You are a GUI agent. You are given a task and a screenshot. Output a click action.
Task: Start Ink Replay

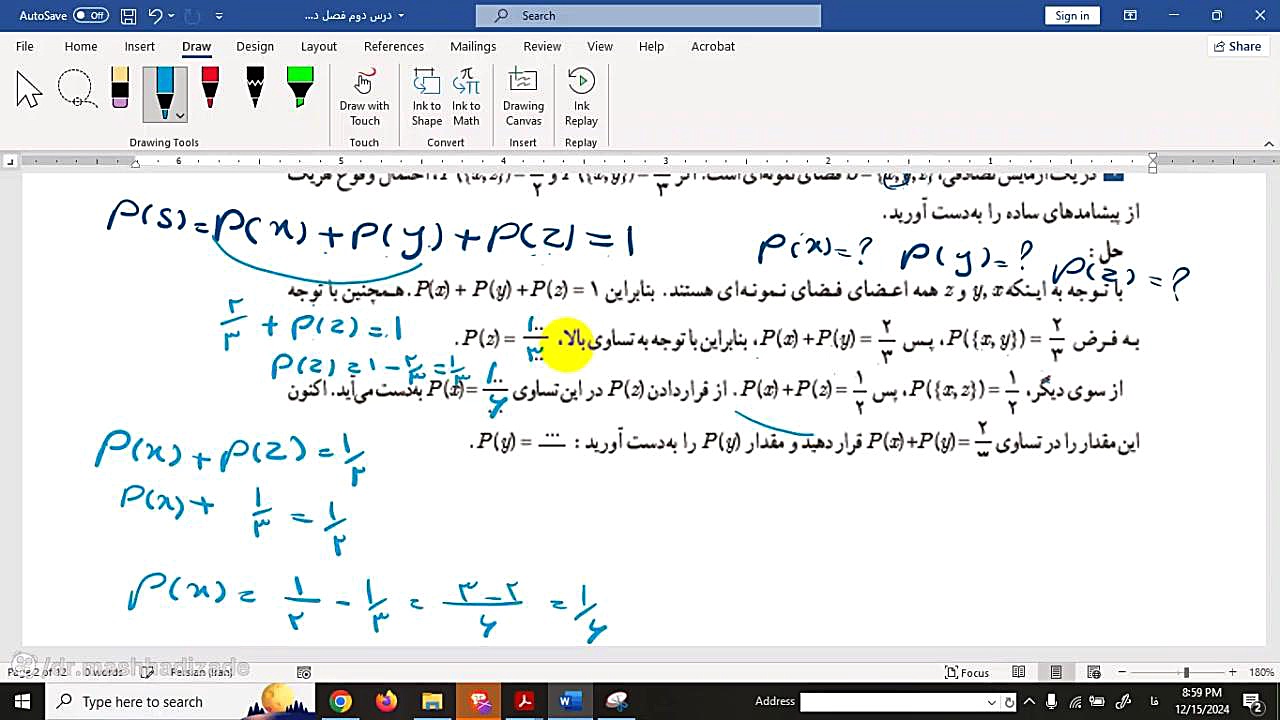coord(581,98)
